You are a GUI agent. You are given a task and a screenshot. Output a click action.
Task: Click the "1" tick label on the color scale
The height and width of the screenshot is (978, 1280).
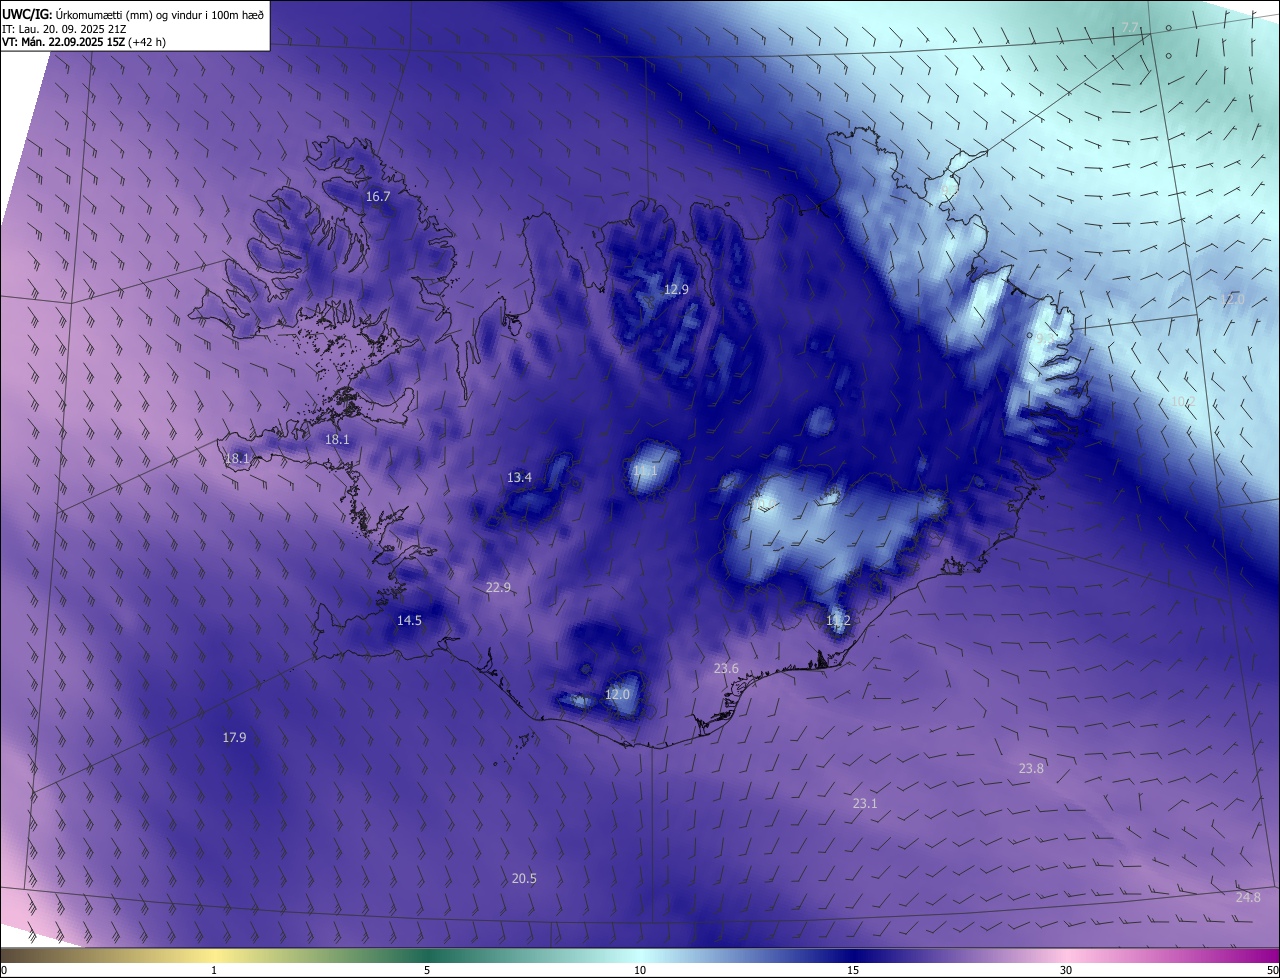215,971
